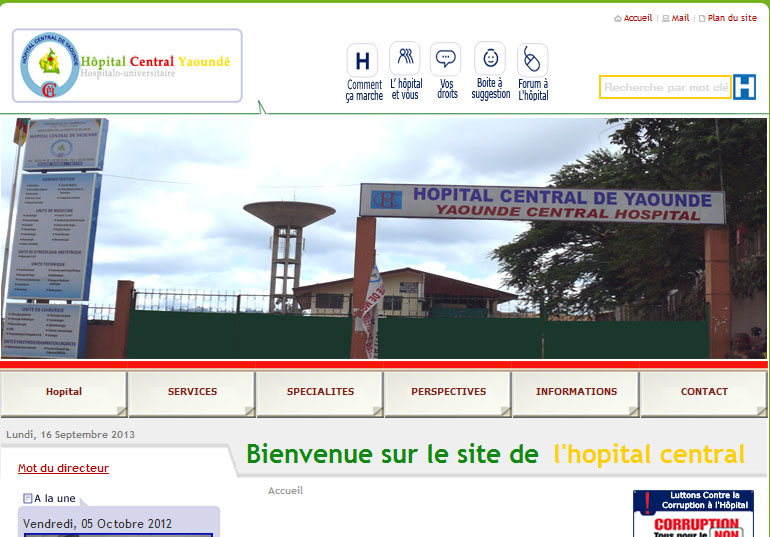Click the Plan du site page icon
This screenshot has height=537, width=770.
tap(702, 19)
